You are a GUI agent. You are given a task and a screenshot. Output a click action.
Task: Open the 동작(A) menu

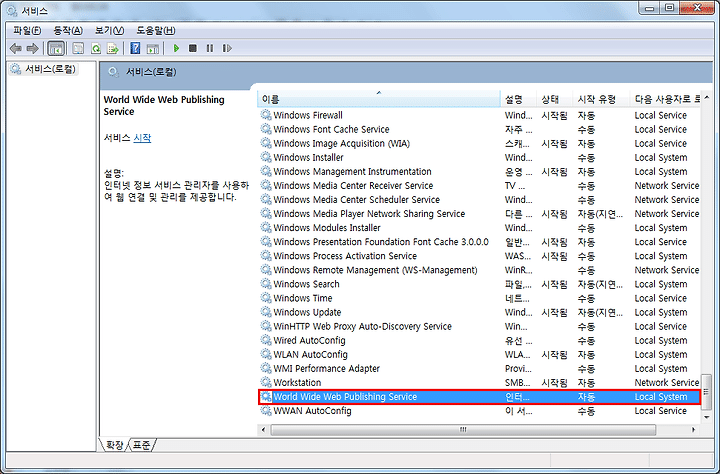[68, 31]
